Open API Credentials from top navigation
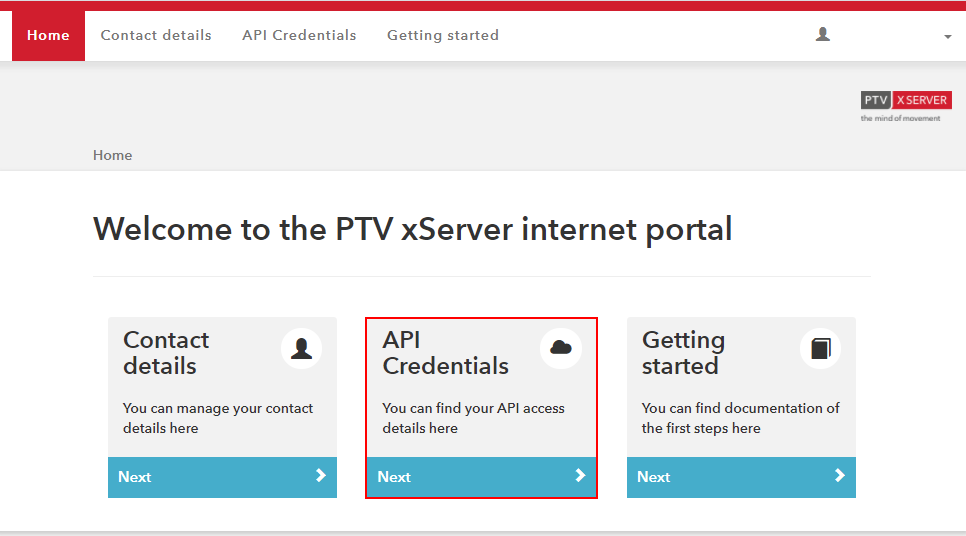This screenshot has width=966, height=536. (x=299, y=35)
